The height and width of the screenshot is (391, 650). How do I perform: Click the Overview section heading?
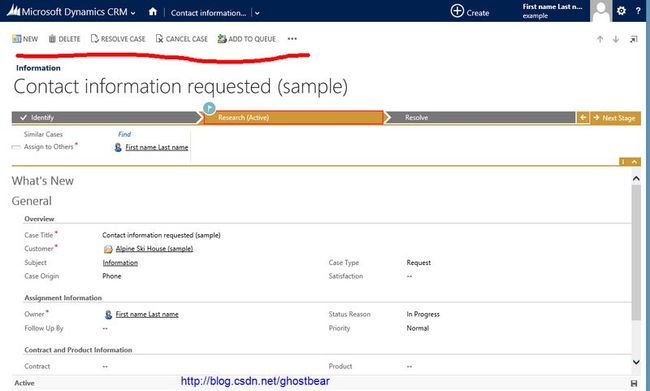coord(39,219)
